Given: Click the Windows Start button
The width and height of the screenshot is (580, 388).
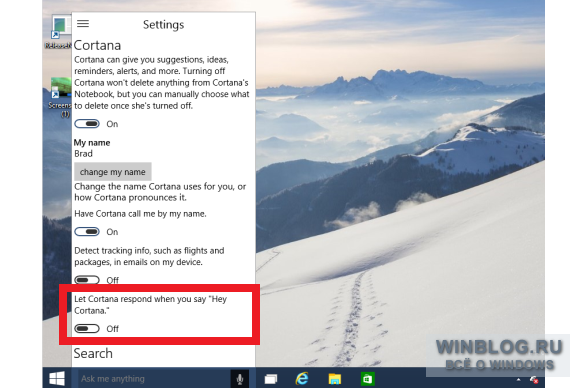Looking at the screenshot, I should (57, 378).
